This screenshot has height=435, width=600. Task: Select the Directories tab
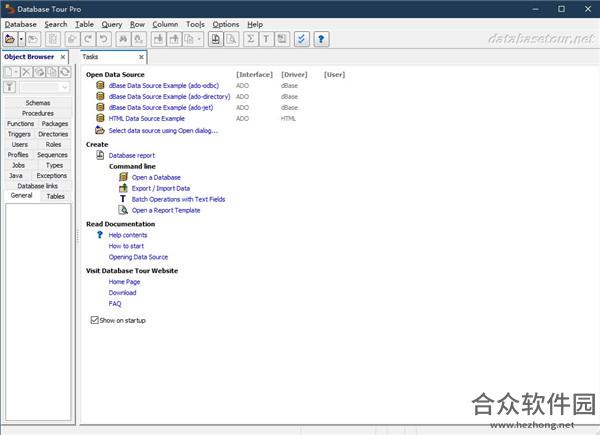click(53, 134)
